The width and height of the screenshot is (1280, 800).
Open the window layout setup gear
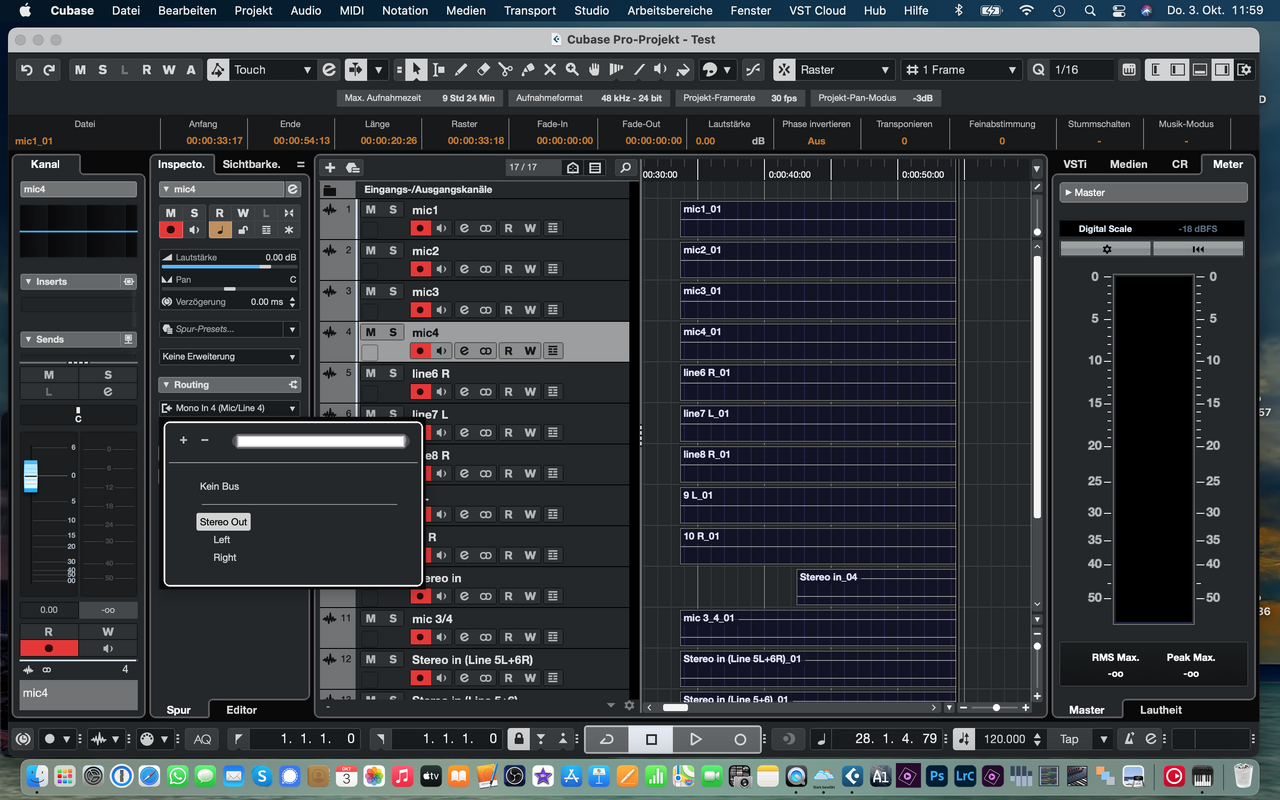pyautogui.click(x=1244, y=70)
